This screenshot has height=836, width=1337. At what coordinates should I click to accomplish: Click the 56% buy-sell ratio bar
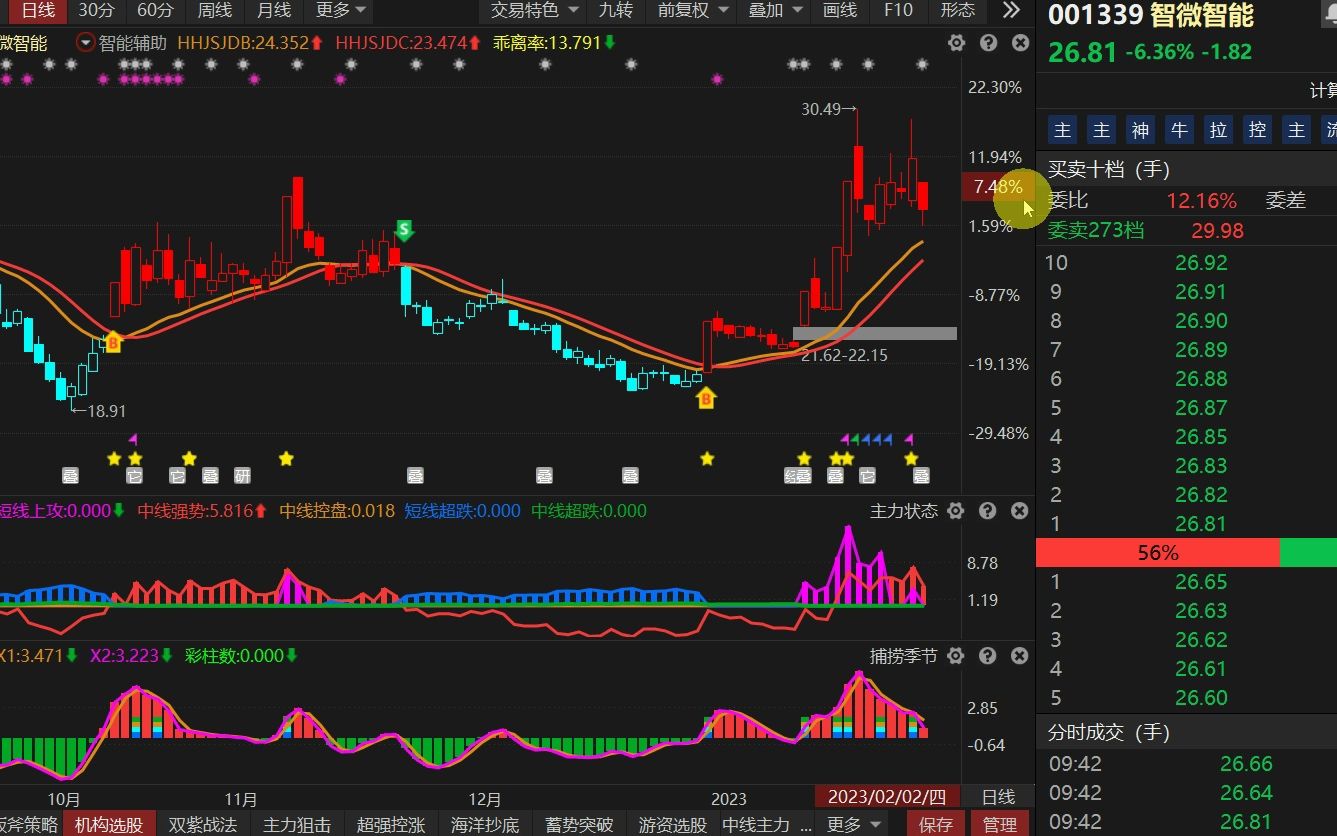point(1158,552)
